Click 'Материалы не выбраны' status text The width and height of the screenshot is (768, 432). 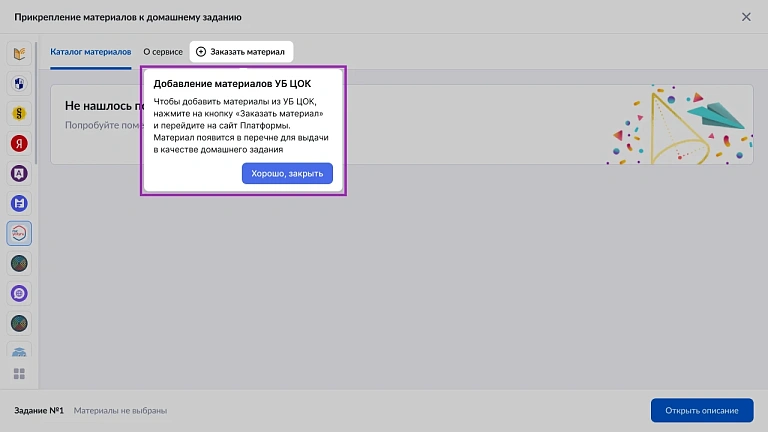click(x=120, y=410)
